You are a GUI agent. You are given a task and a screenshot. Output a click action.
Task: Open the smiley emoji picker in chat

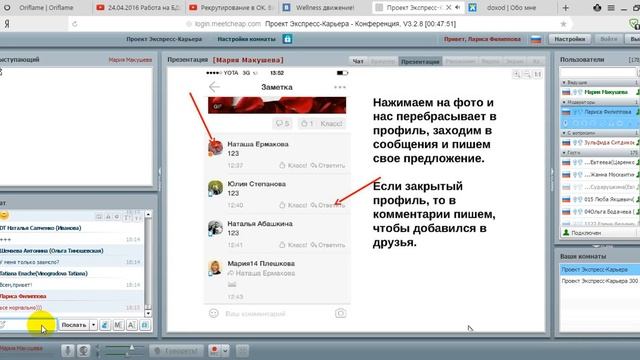(4, 215)
